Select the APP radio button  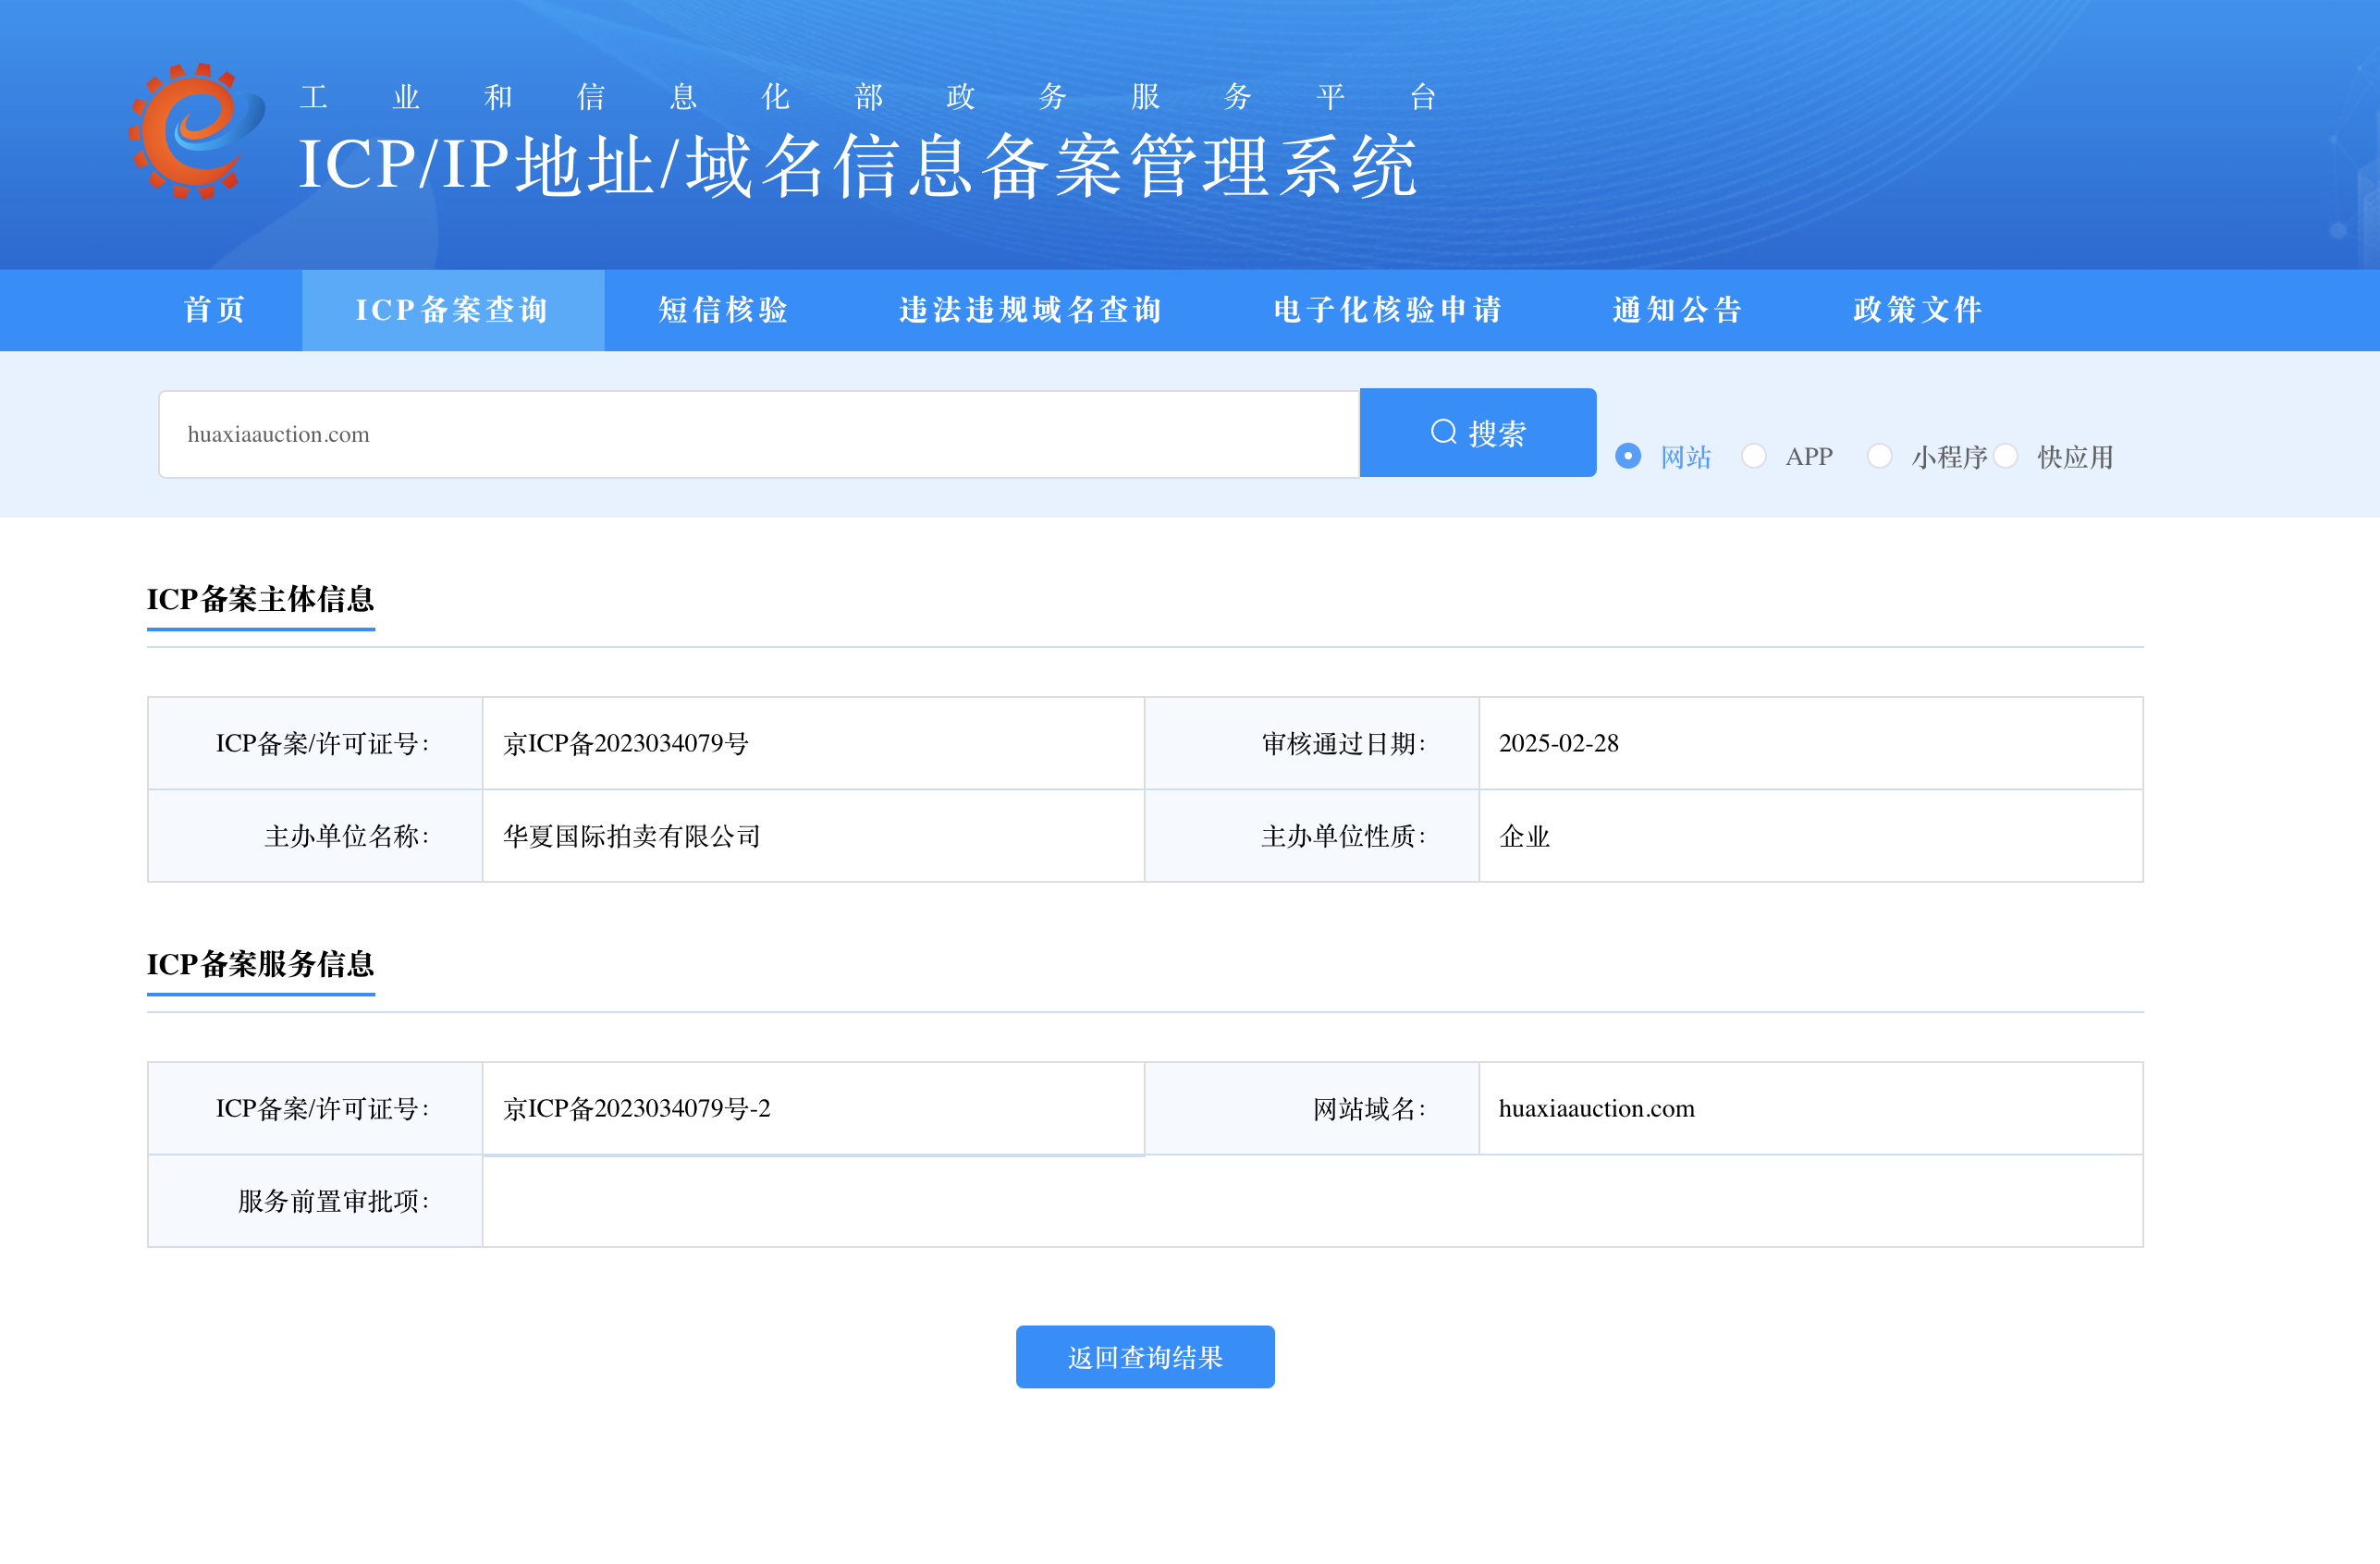click(x=1753, y=456)
